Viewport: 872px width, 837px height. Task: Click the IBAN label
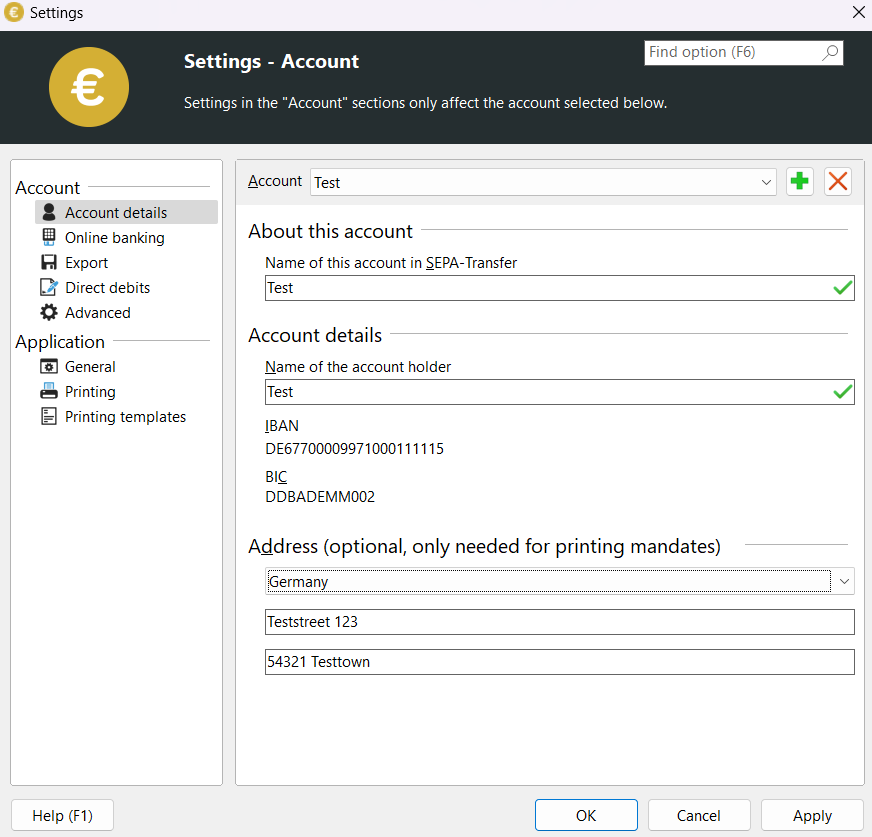[282, 425]
